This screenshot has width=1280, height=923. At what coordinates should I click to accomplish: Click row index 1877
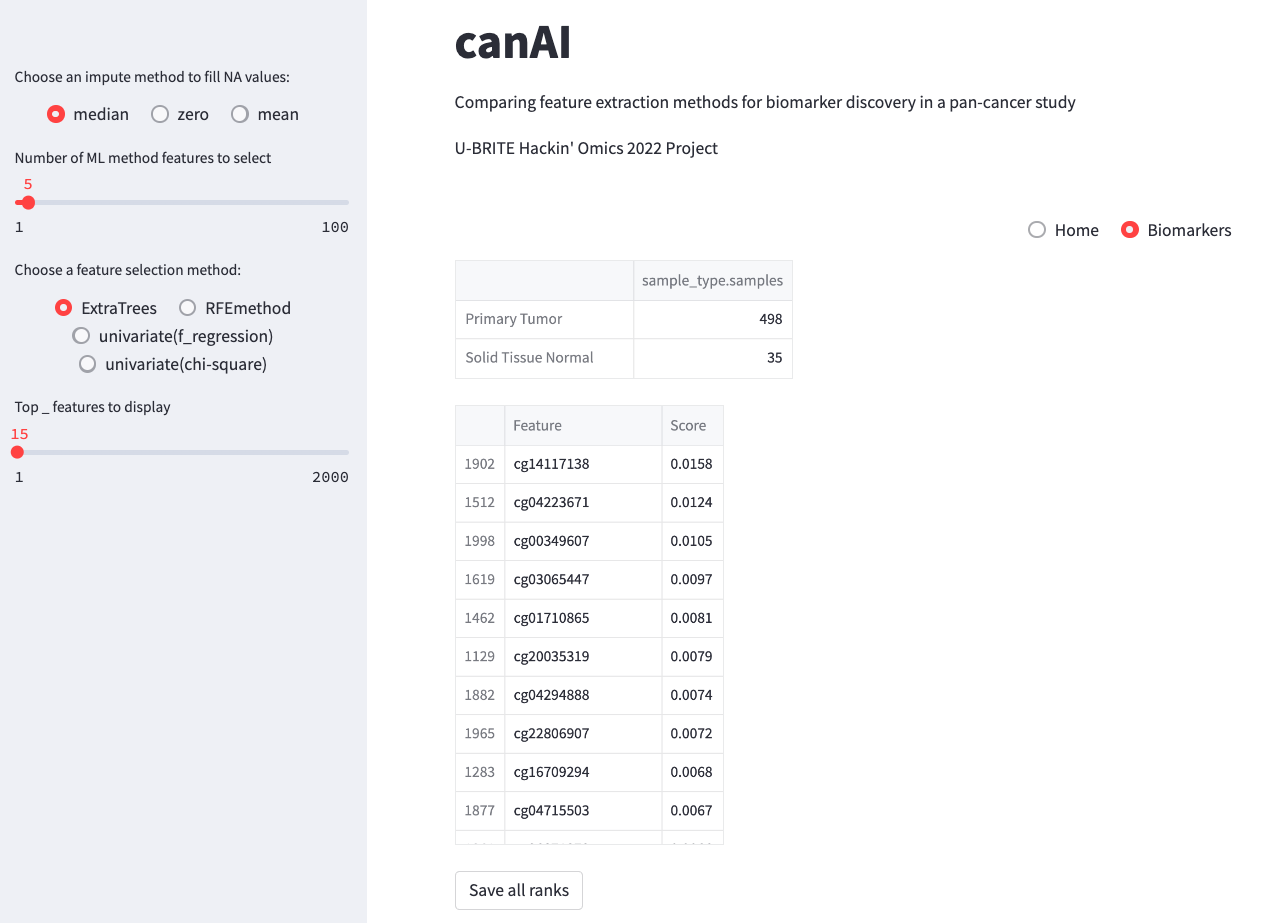pos(480,810)
